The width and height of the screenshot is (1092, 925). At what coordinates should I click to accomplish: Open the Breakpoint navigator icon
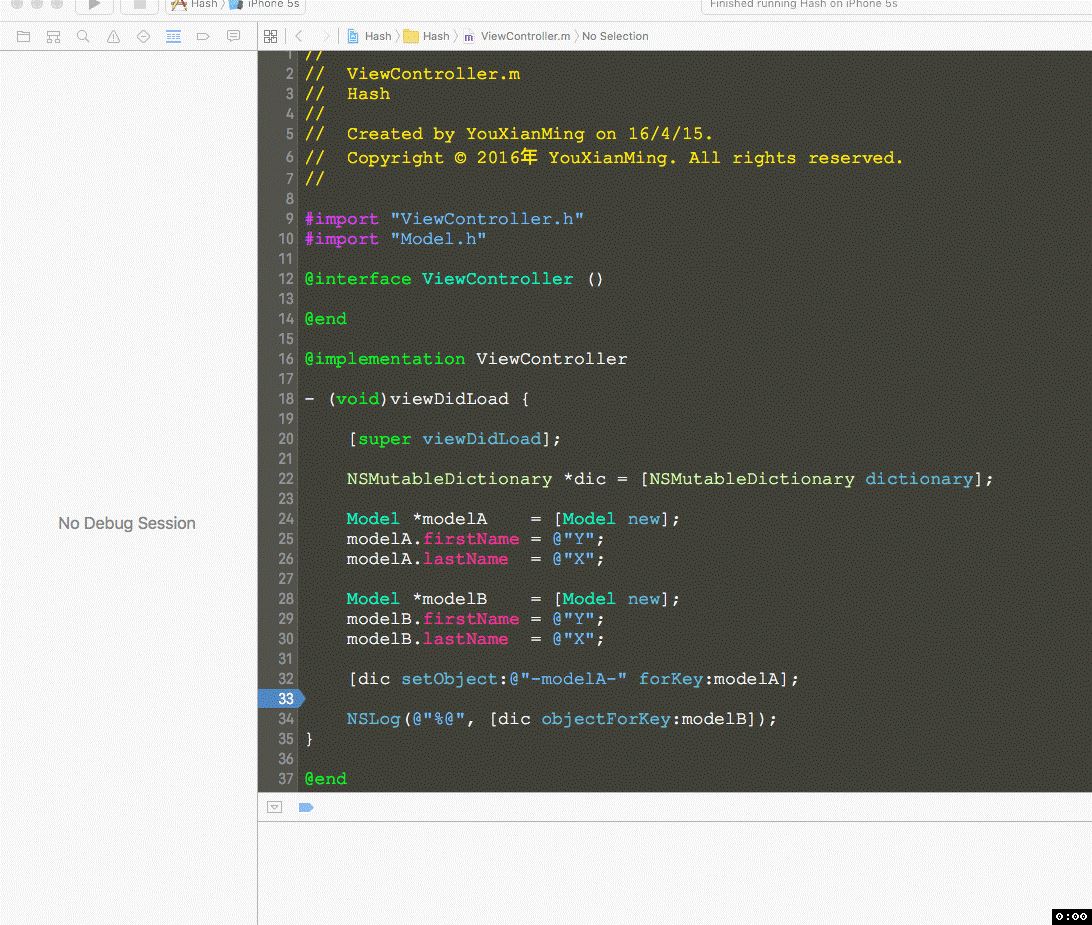pos(203,36)
